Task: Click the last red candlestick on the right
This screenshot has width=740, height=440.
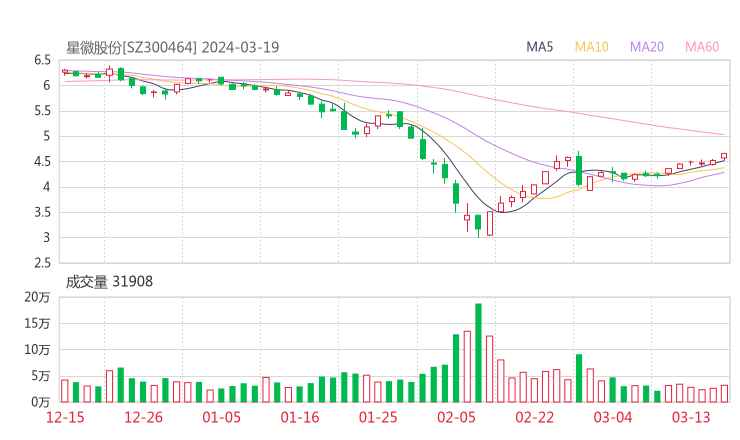Action: pyautogui.click(x=724, y=156)
